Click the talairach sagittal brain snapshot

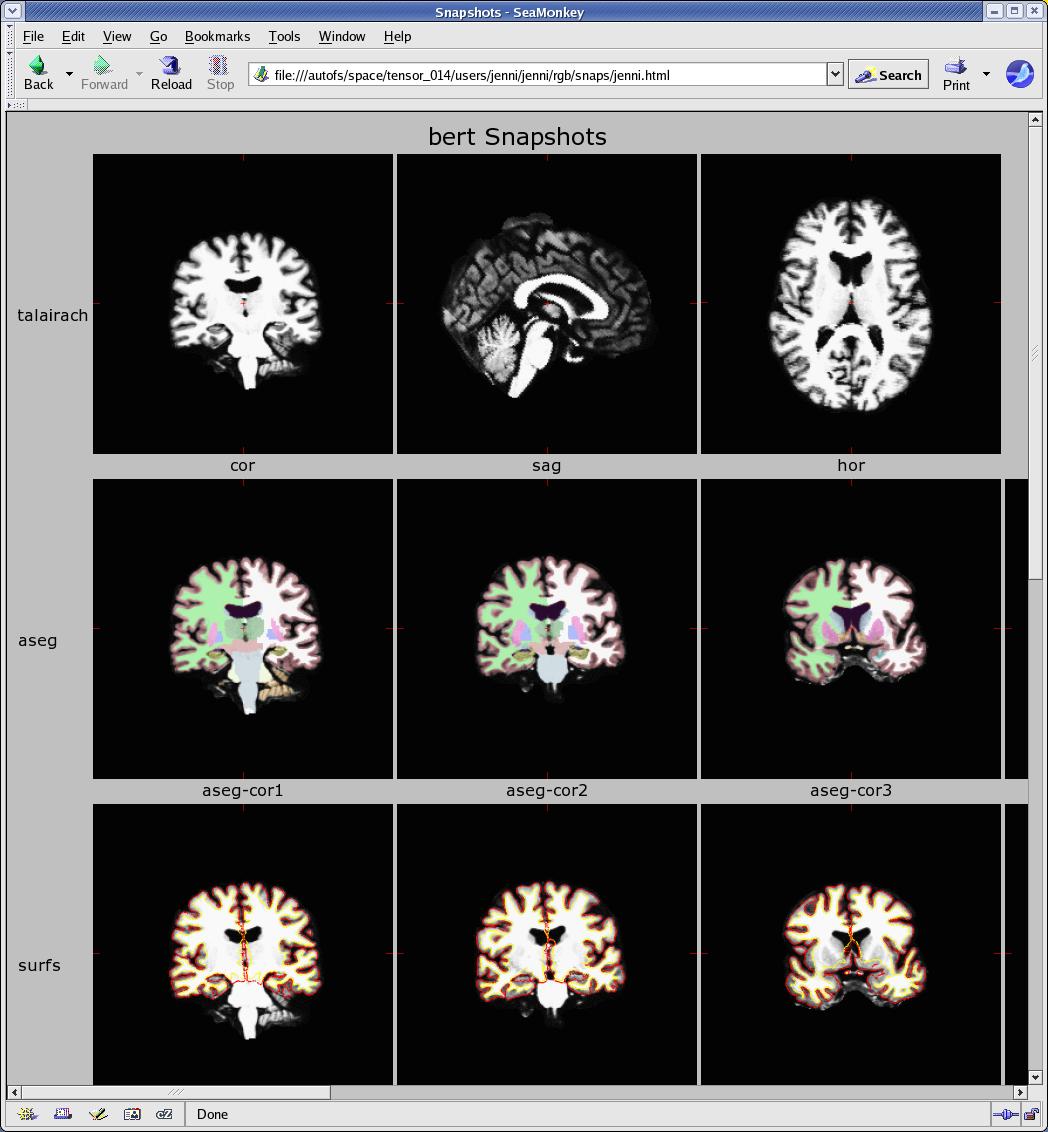547,304
